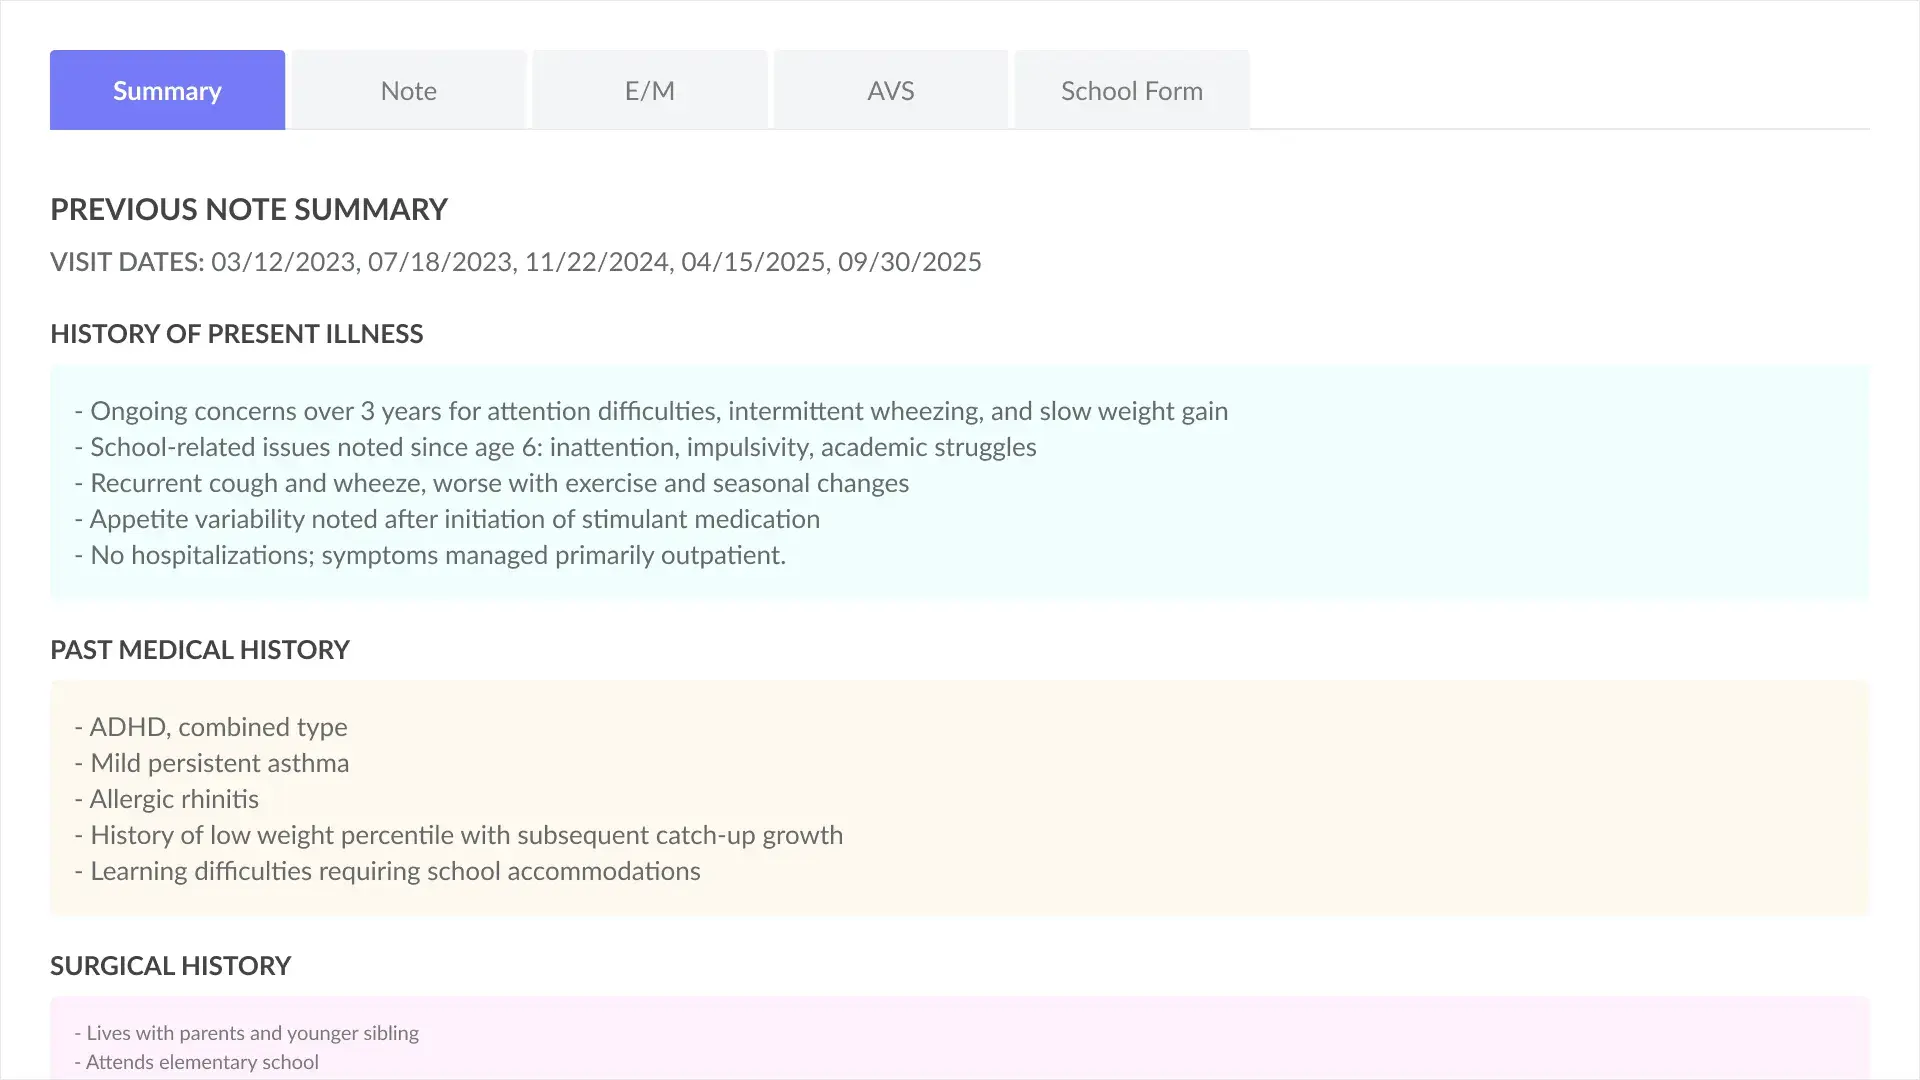Click the allergic rhinitis entry
Viewport: 1920px width, 1080px height.
(x=166, y=799)
